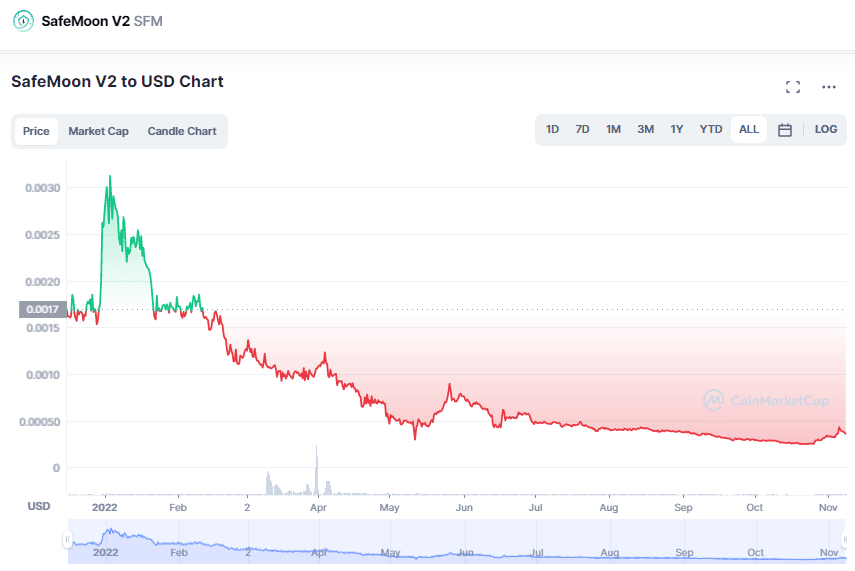Click the Apr x-axis label
Image resolution: width=855 pixels, height=571 pixels.
318,507
